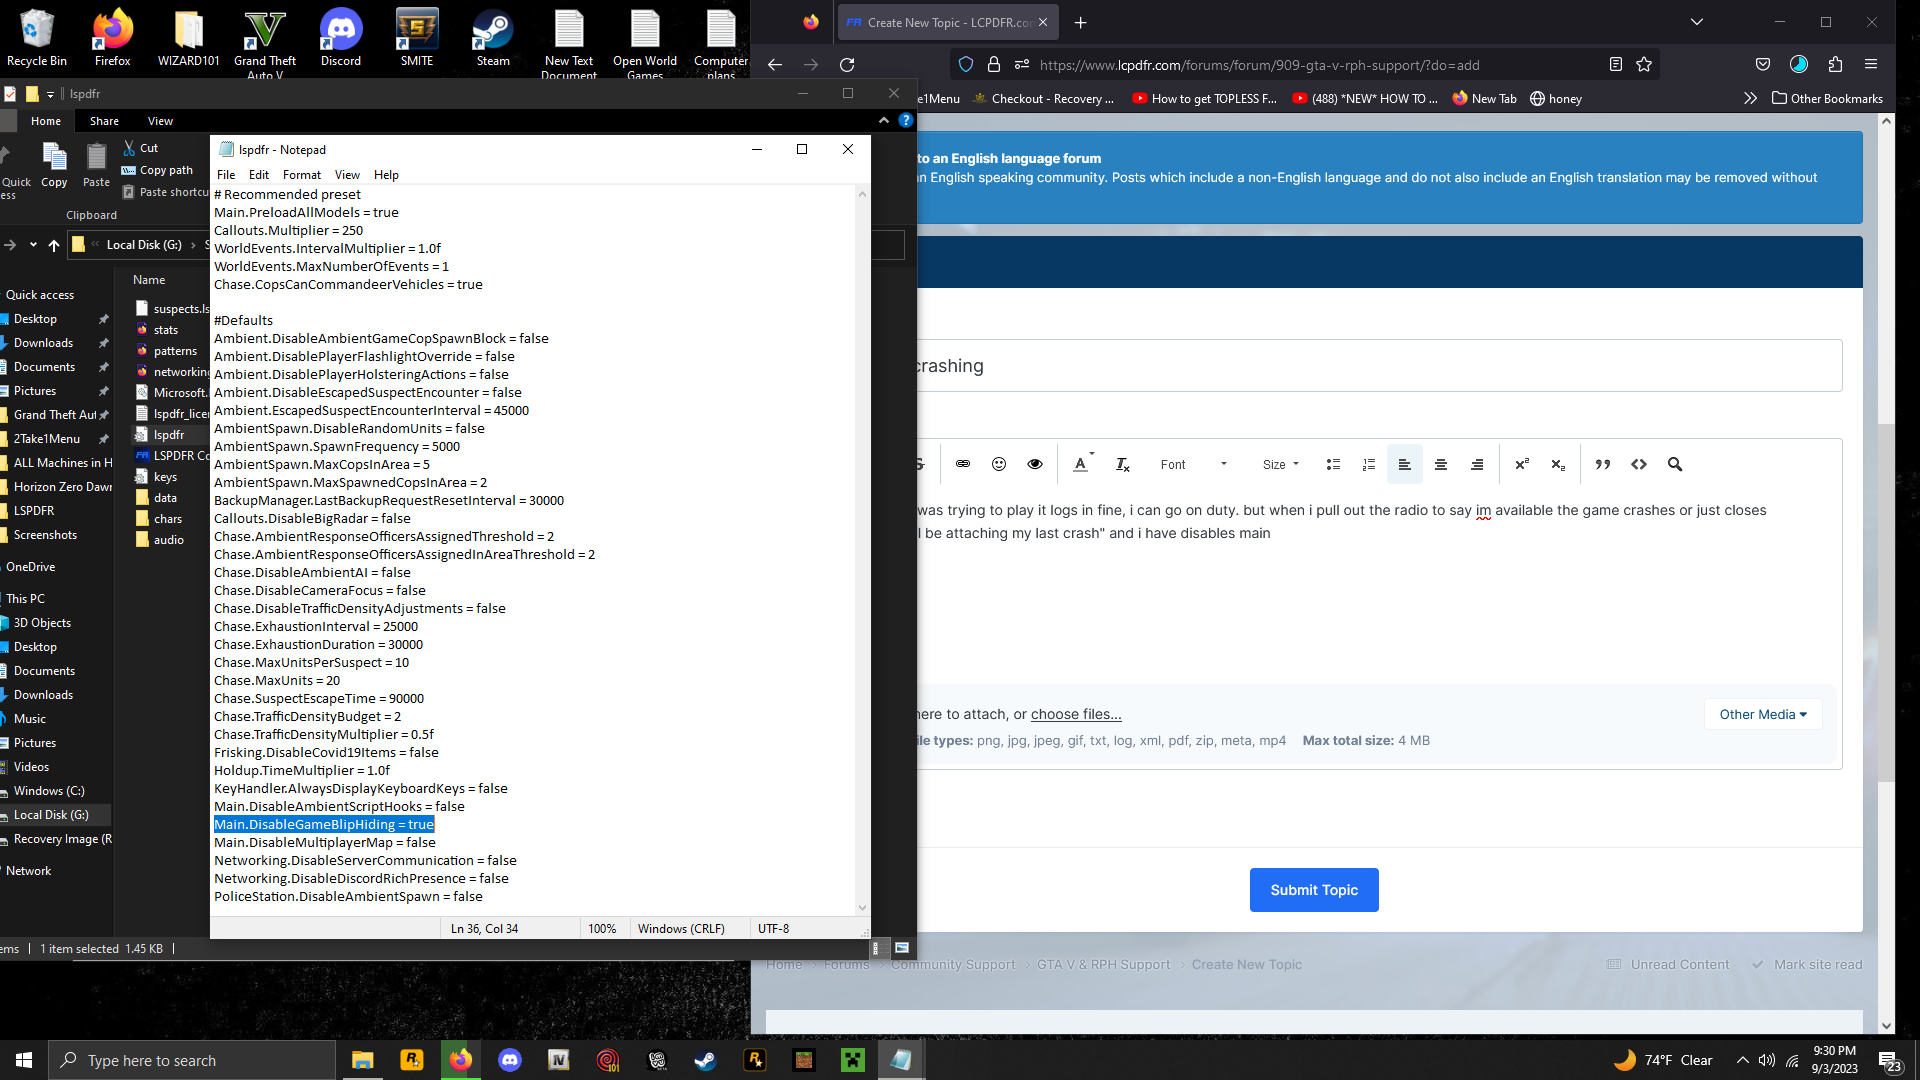The width and height of the screenshot is (1920, 1080).
Task: Remove formatting with the Tx icon
Action: pos(1122,464)
